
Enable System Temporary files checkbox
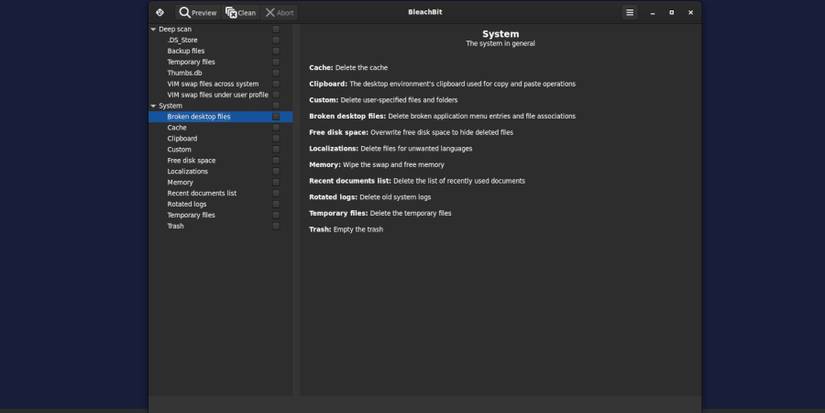[276, 215]
